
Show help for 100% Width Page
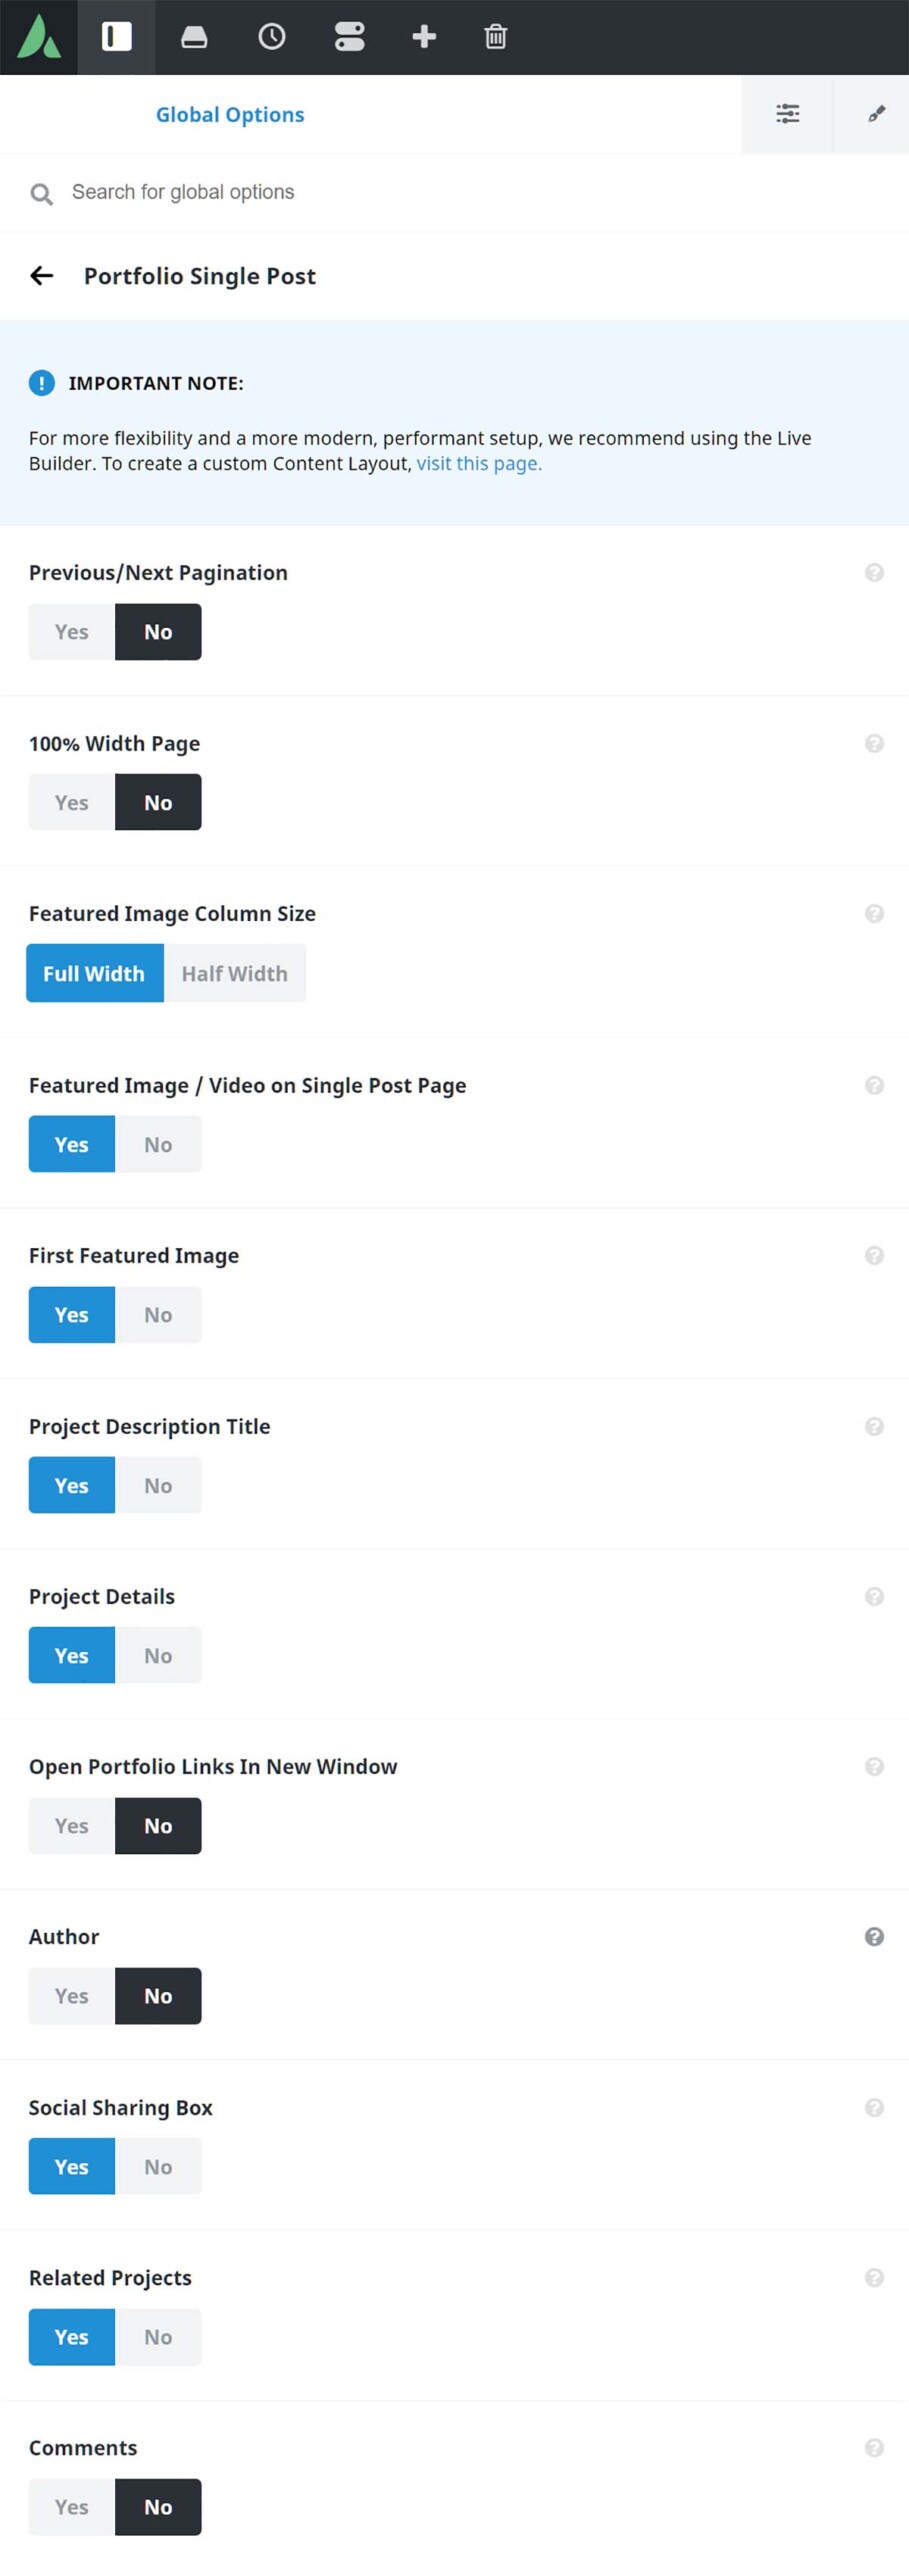tap(874, 744)
